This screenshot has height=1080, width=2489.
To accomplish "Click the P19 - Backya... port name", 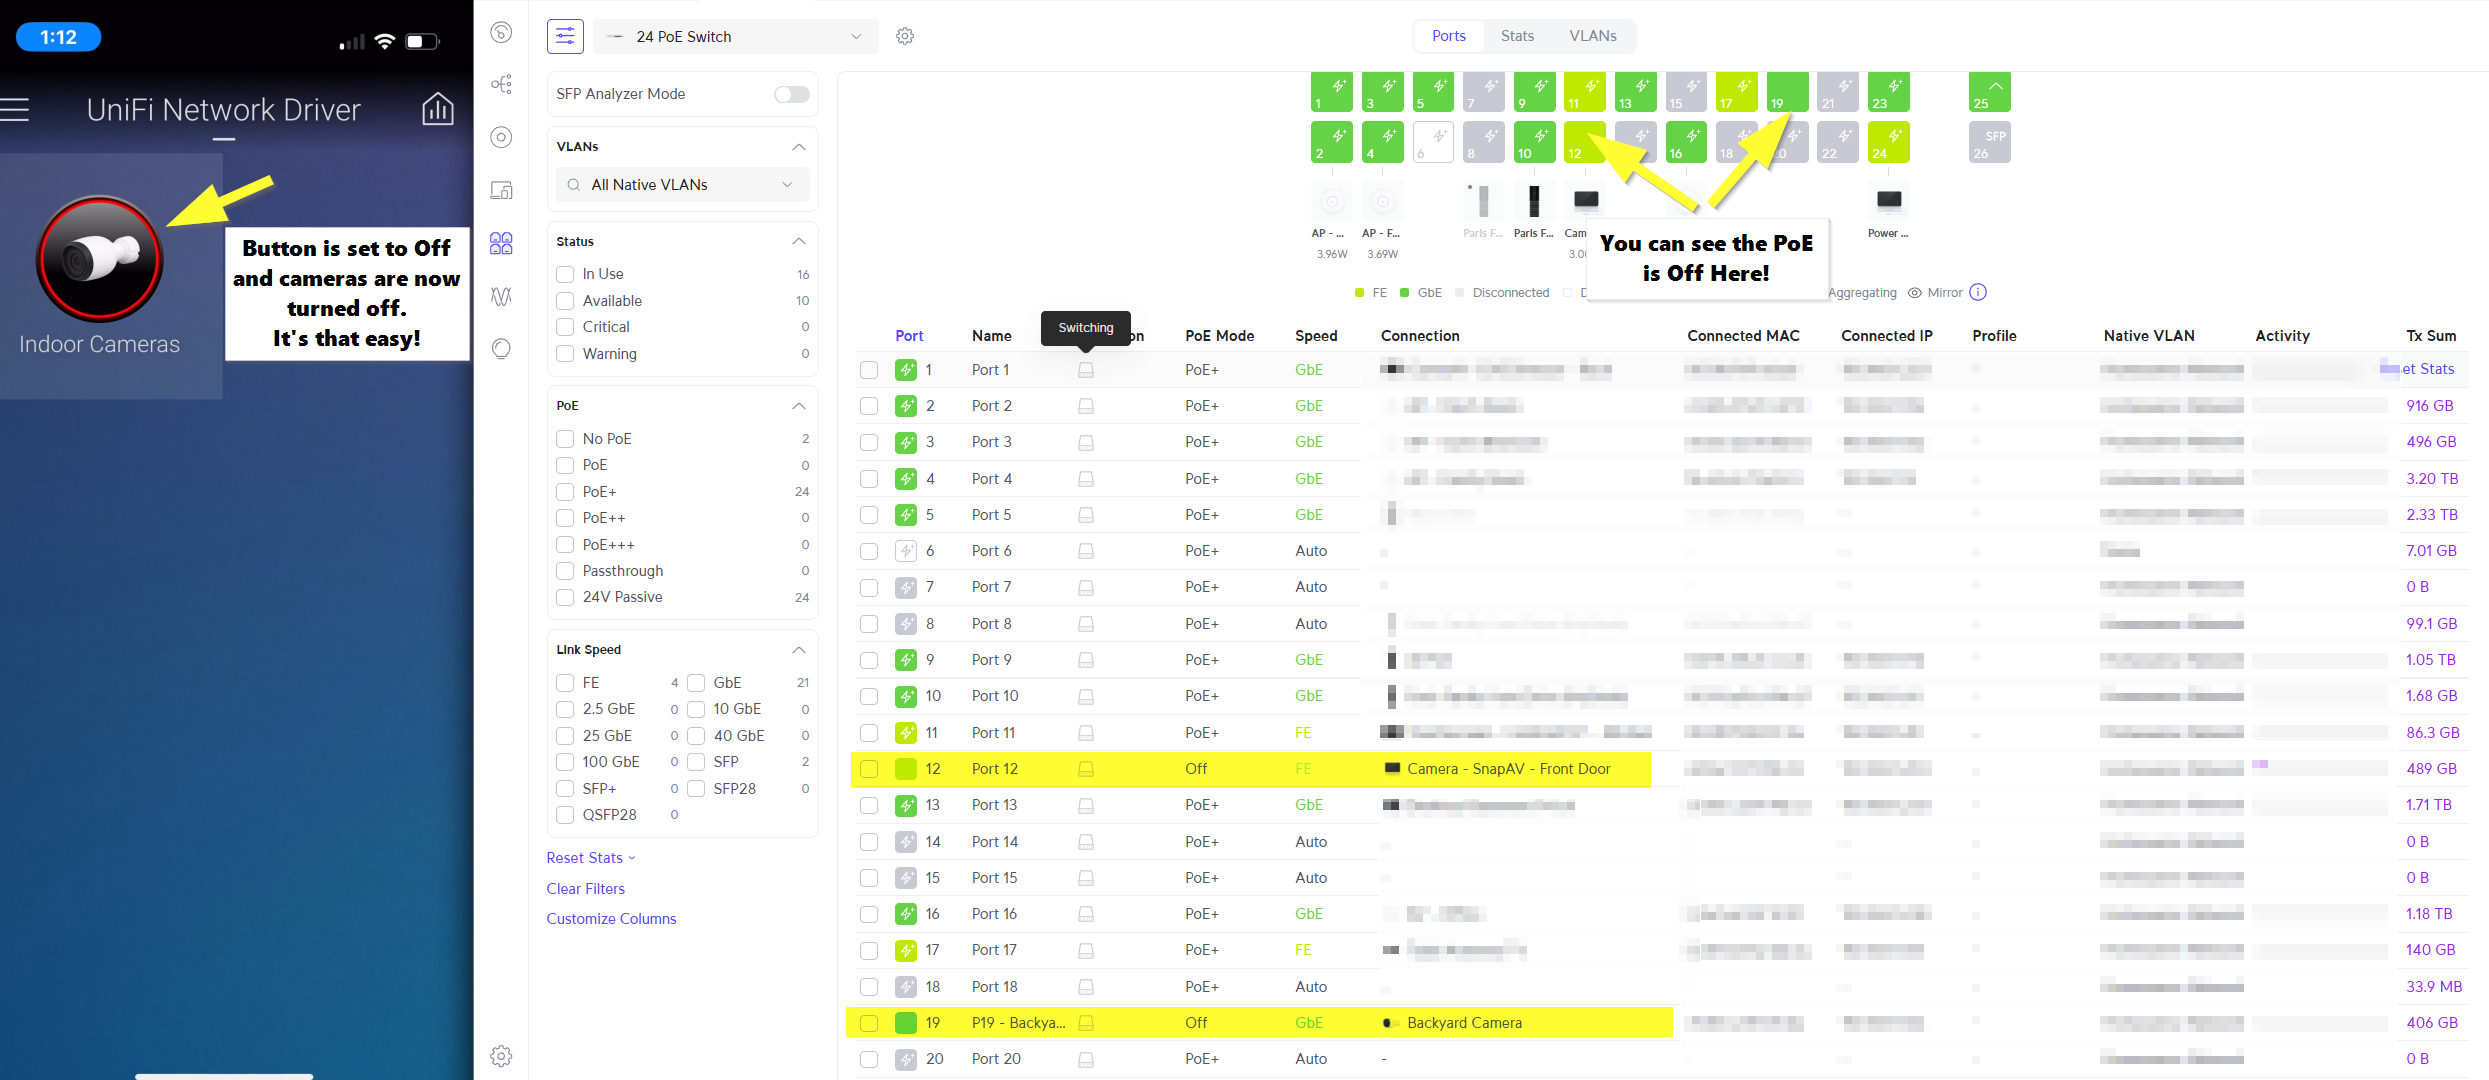I will point(1018,1023).
